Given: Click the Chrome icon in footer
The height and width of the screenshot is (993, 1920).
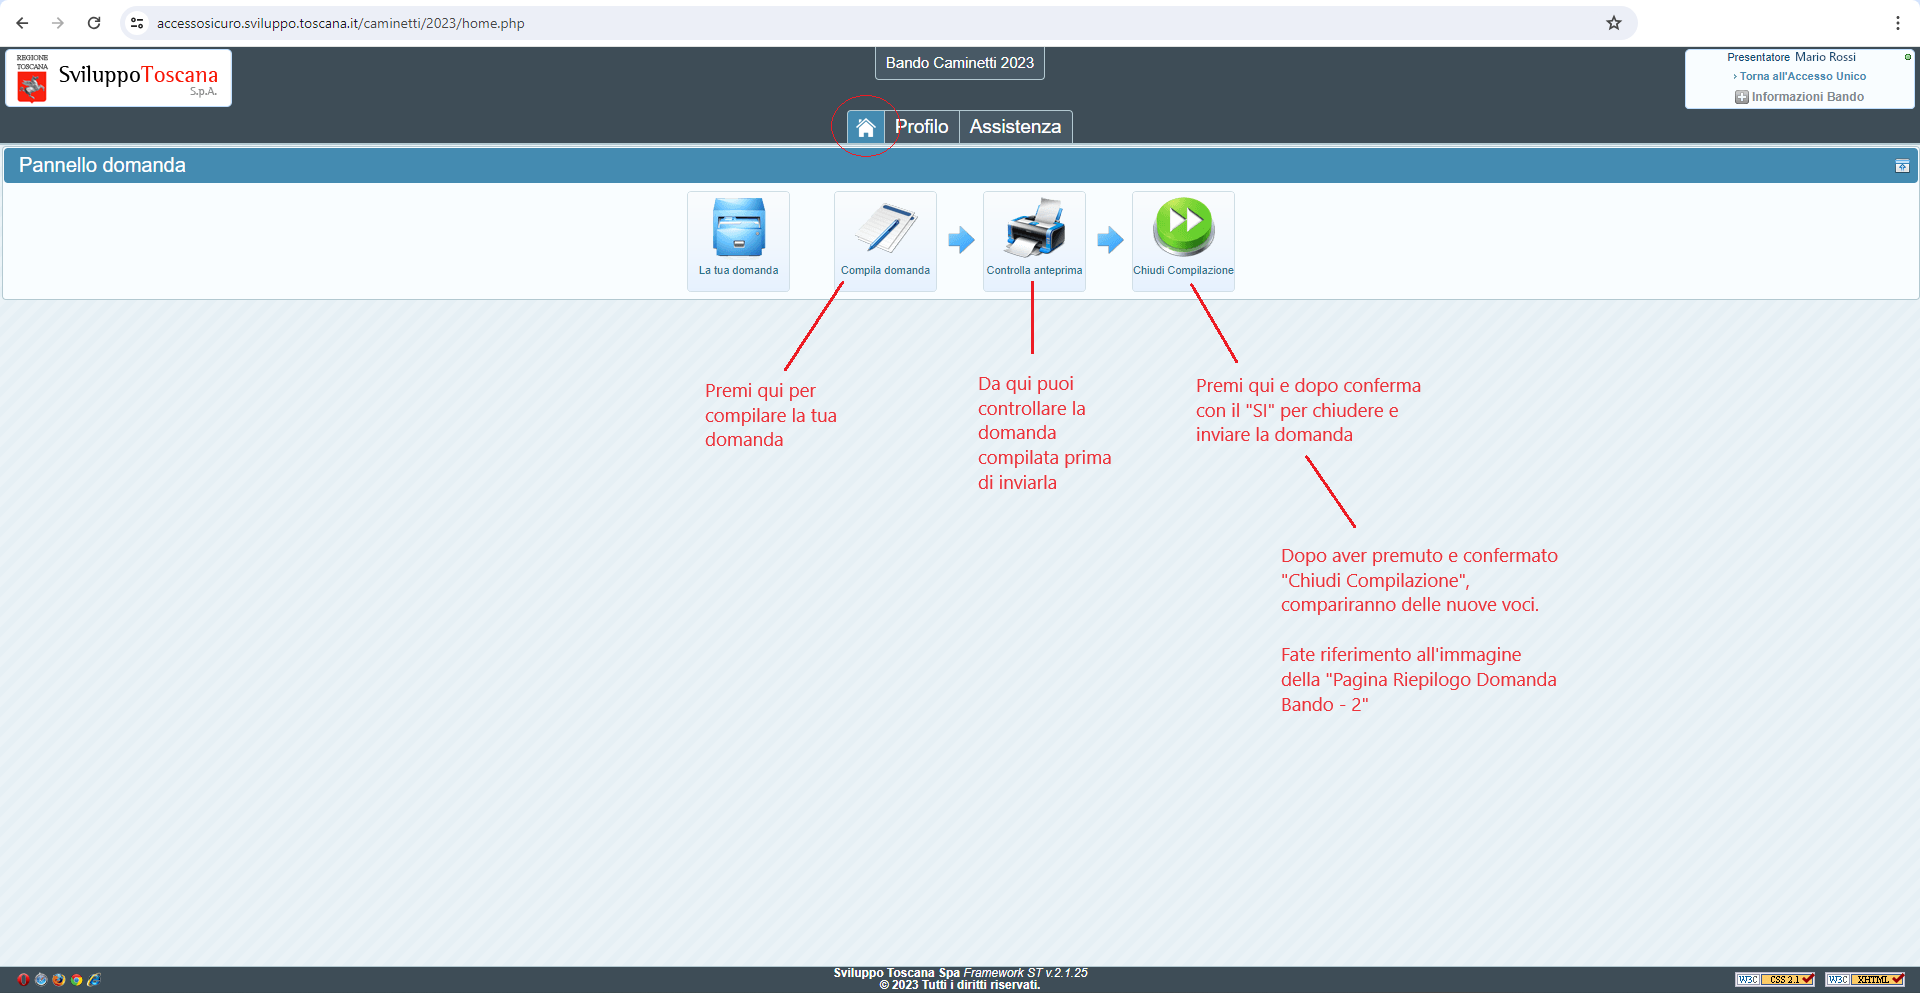Looking at the screenshot, I should [76, 980].
